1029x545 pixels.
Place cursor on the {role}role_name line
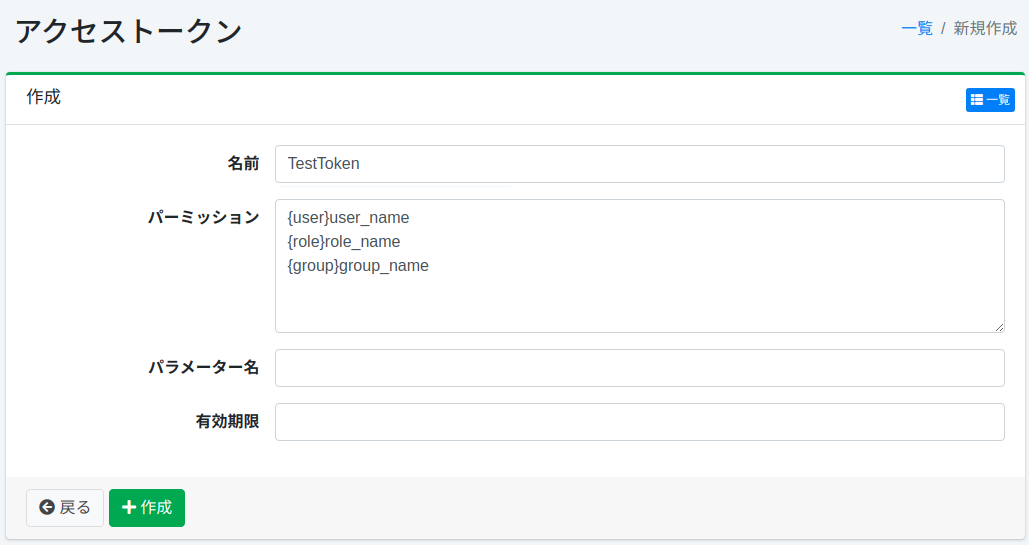pyautogui.click(x=343, y=242)
